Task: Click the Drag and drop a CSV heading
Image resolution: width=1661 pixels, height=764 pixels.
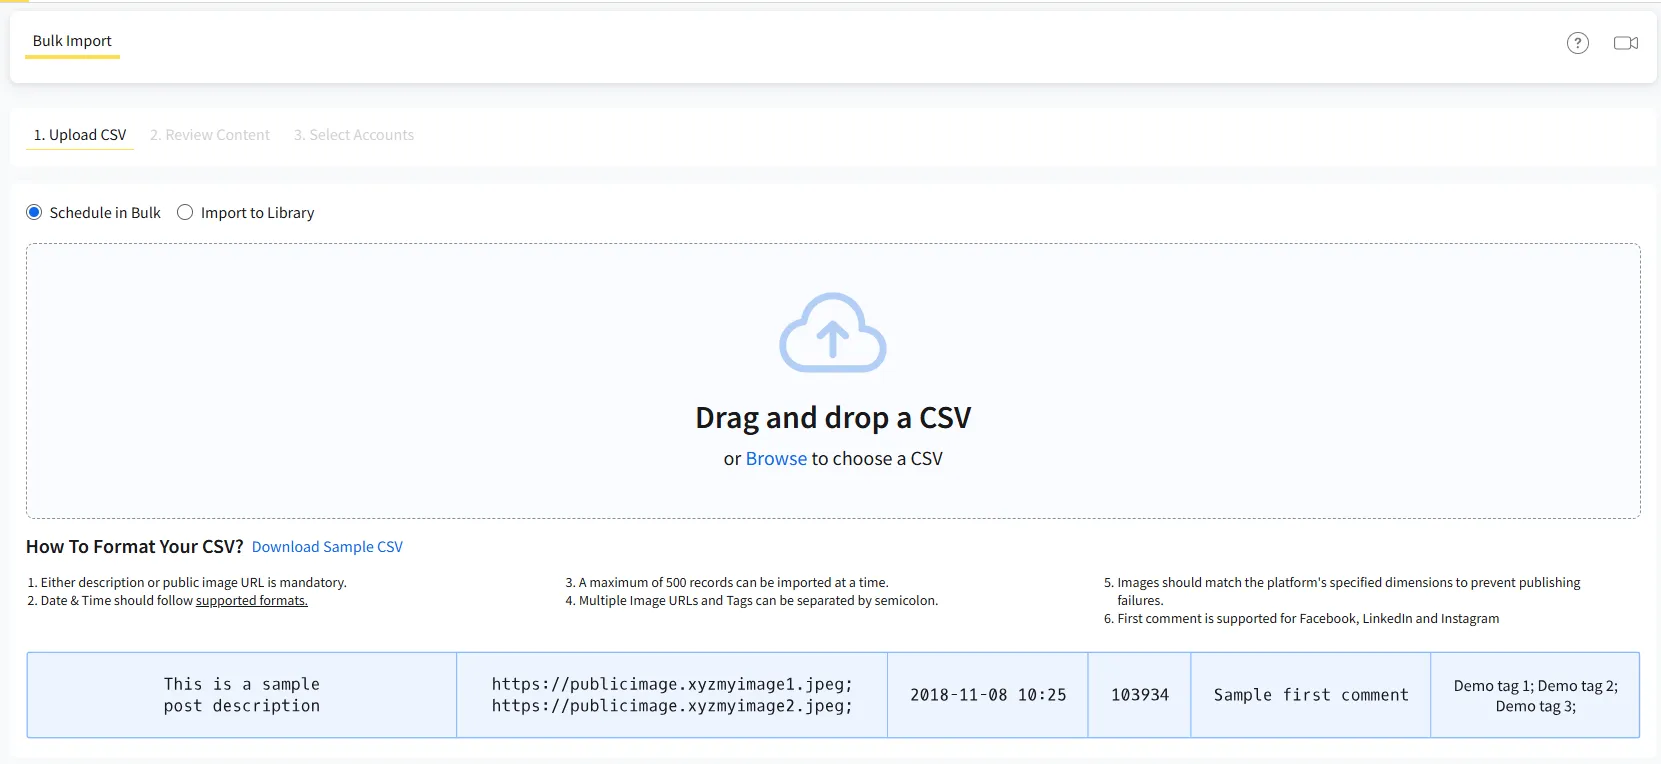Action: tap(833, 418)
